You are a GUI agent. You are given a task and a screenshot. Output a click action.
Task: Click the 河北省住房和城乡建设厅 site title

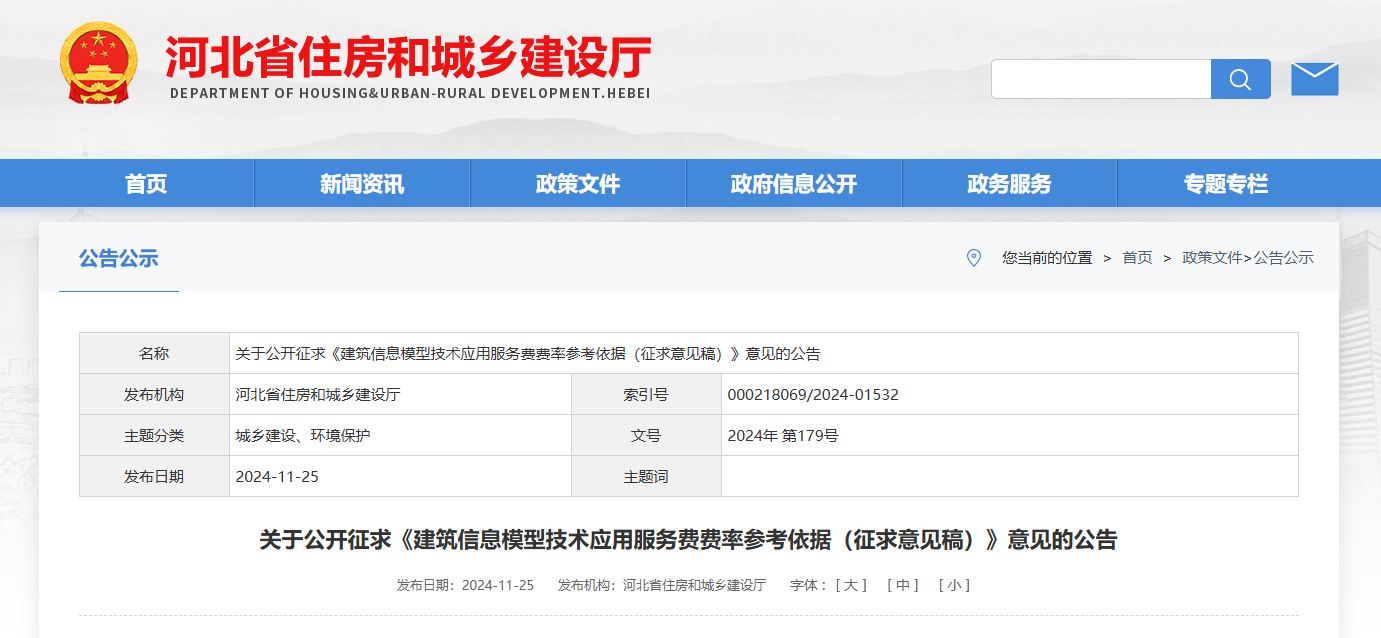pyautogui.click(x=408, y=57)
